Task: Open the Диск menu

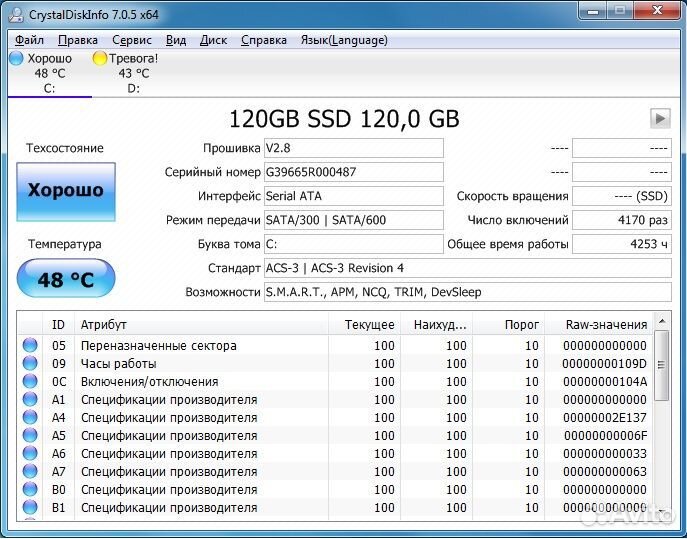Action: pyautogui.click(x=213, y=40)
